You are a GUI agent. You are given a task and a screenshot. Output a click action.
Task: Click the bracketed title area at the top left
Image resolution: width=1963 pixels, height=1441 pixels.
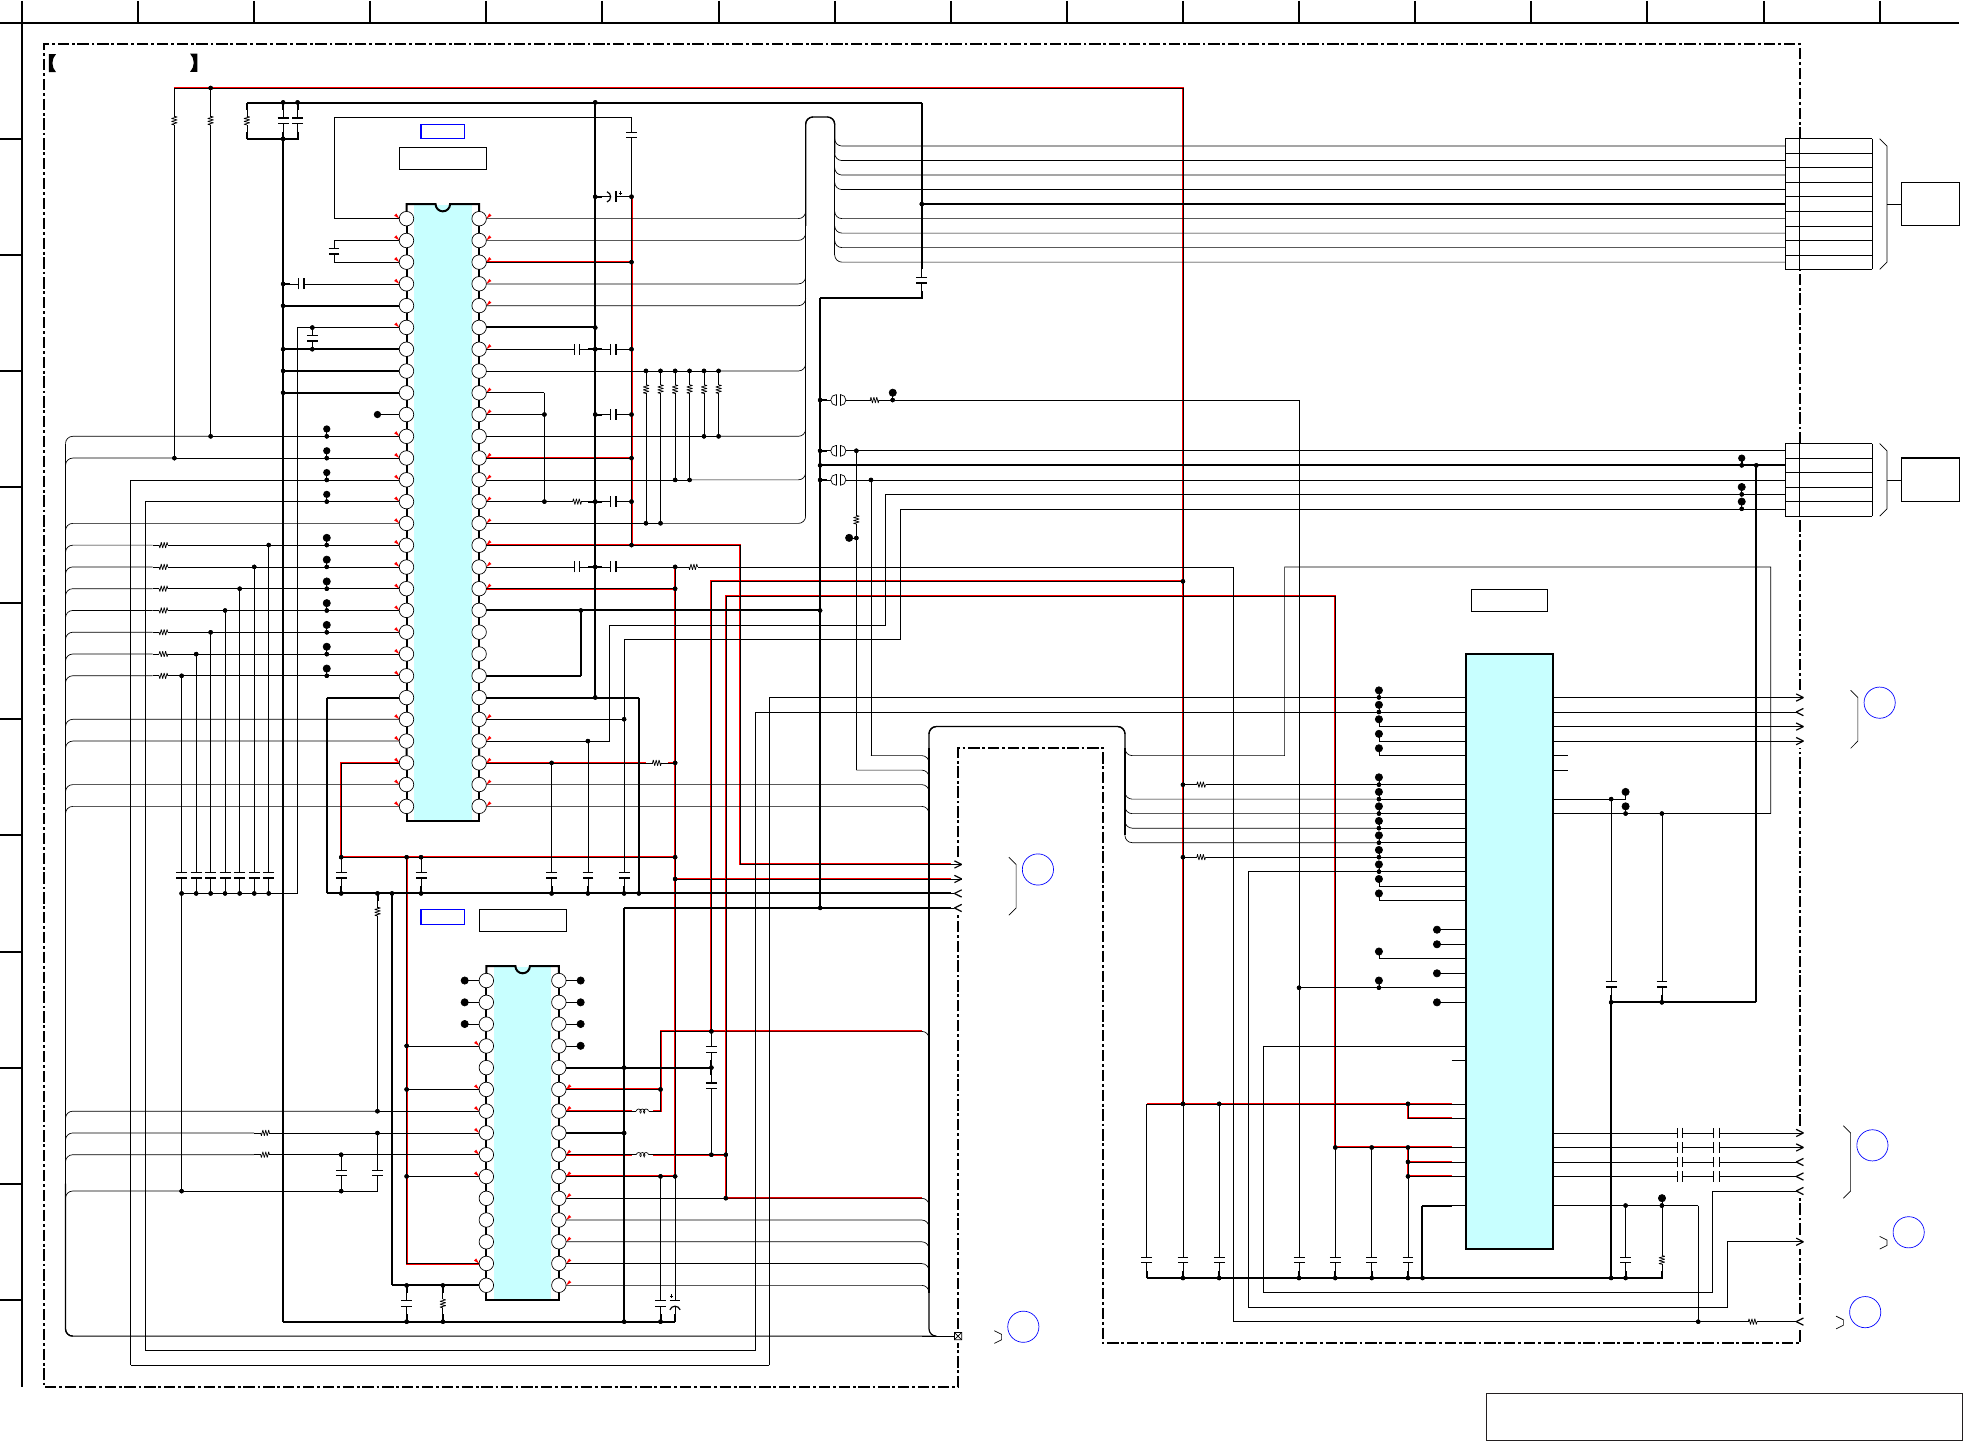(122, 64)
